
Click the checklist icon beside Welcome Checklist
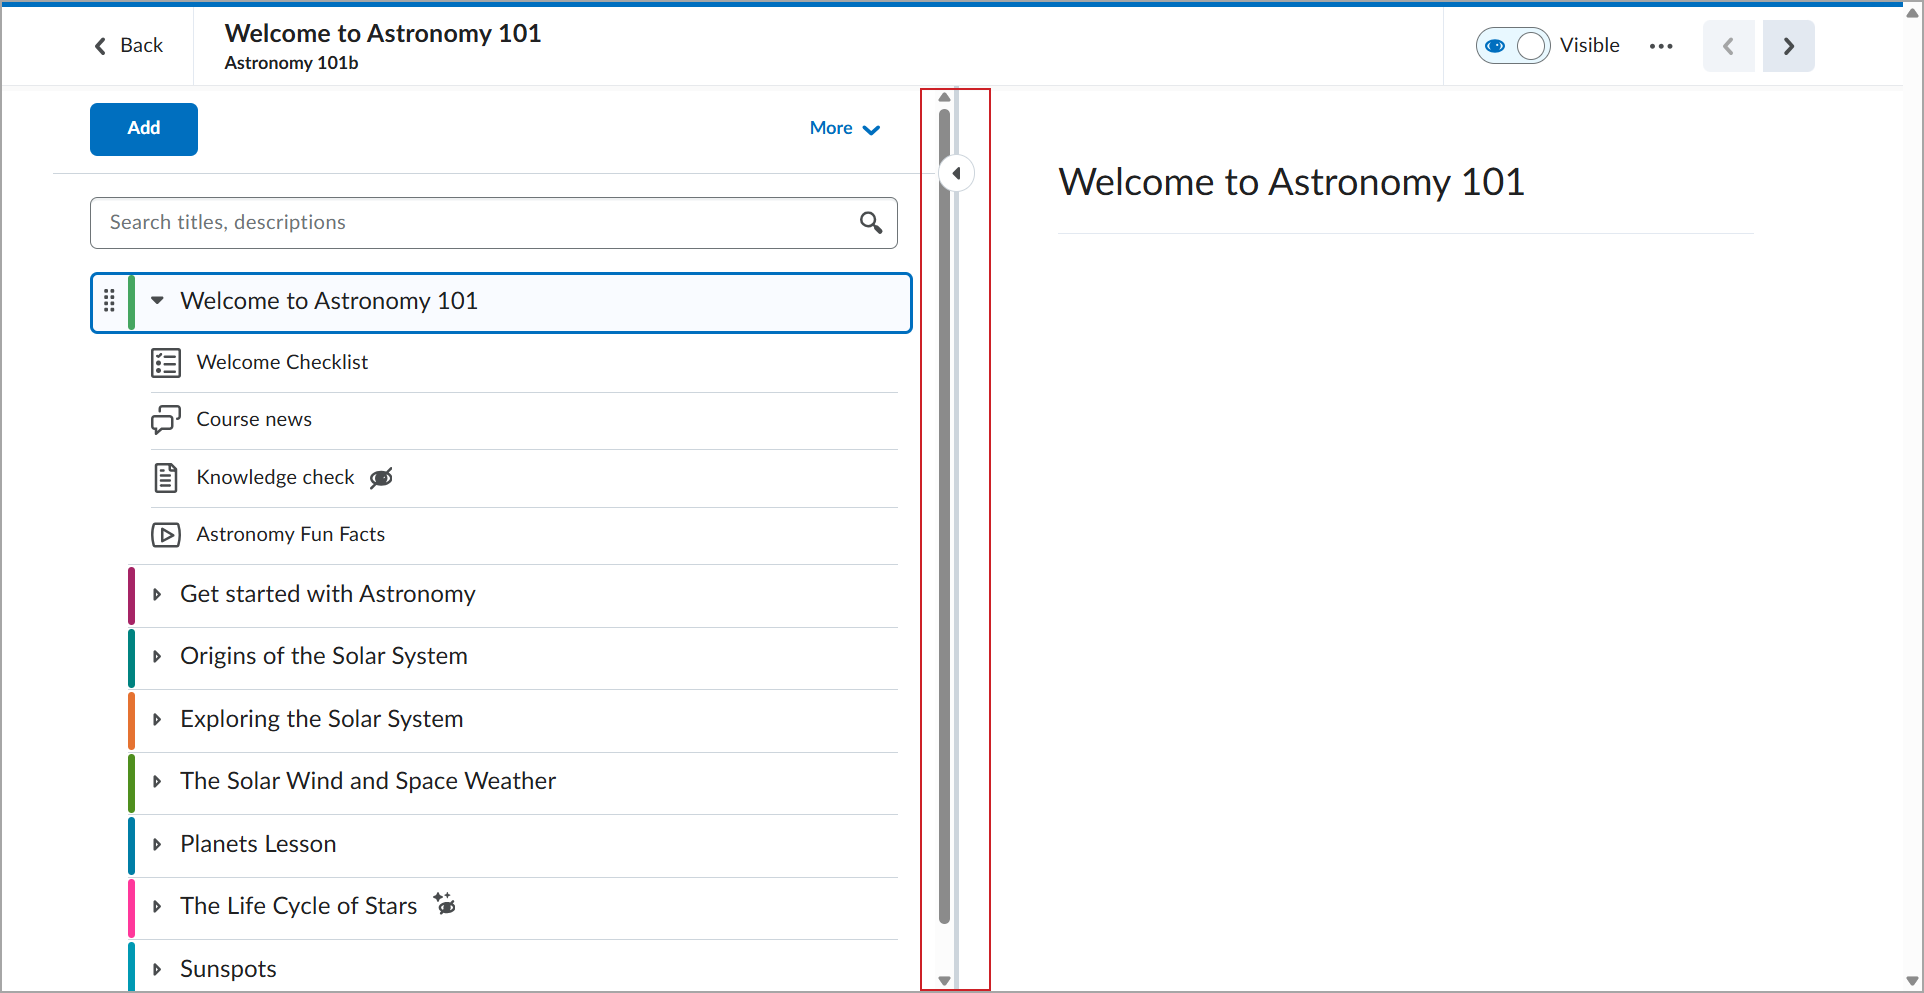click(x=166, y=363)
